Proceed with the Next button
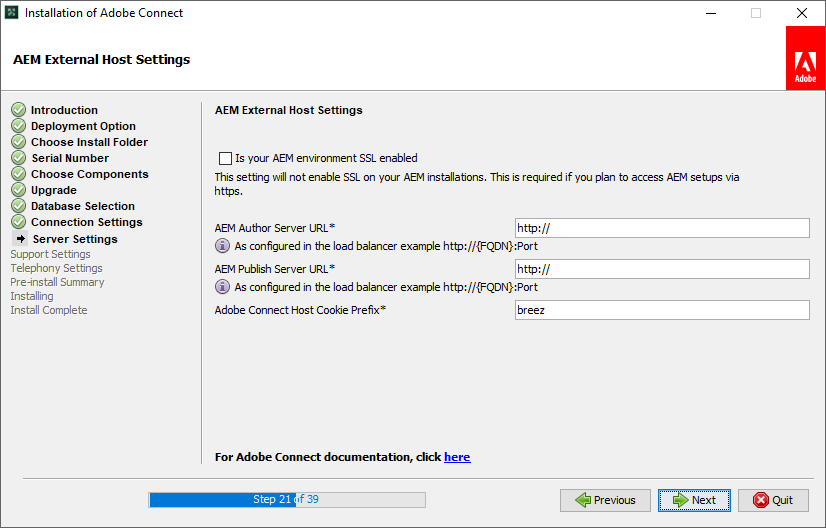The width and height of the screenshot is (826, 528). 694,500
